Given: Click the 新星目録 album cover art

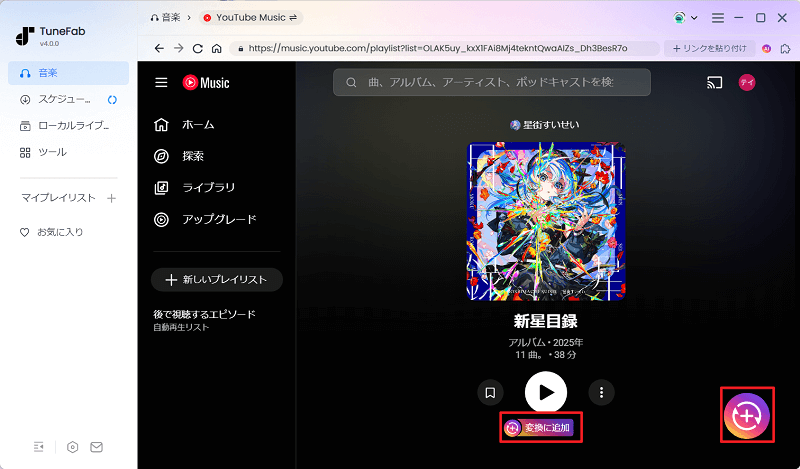Looking at the screenshot, I should point(546,221).
